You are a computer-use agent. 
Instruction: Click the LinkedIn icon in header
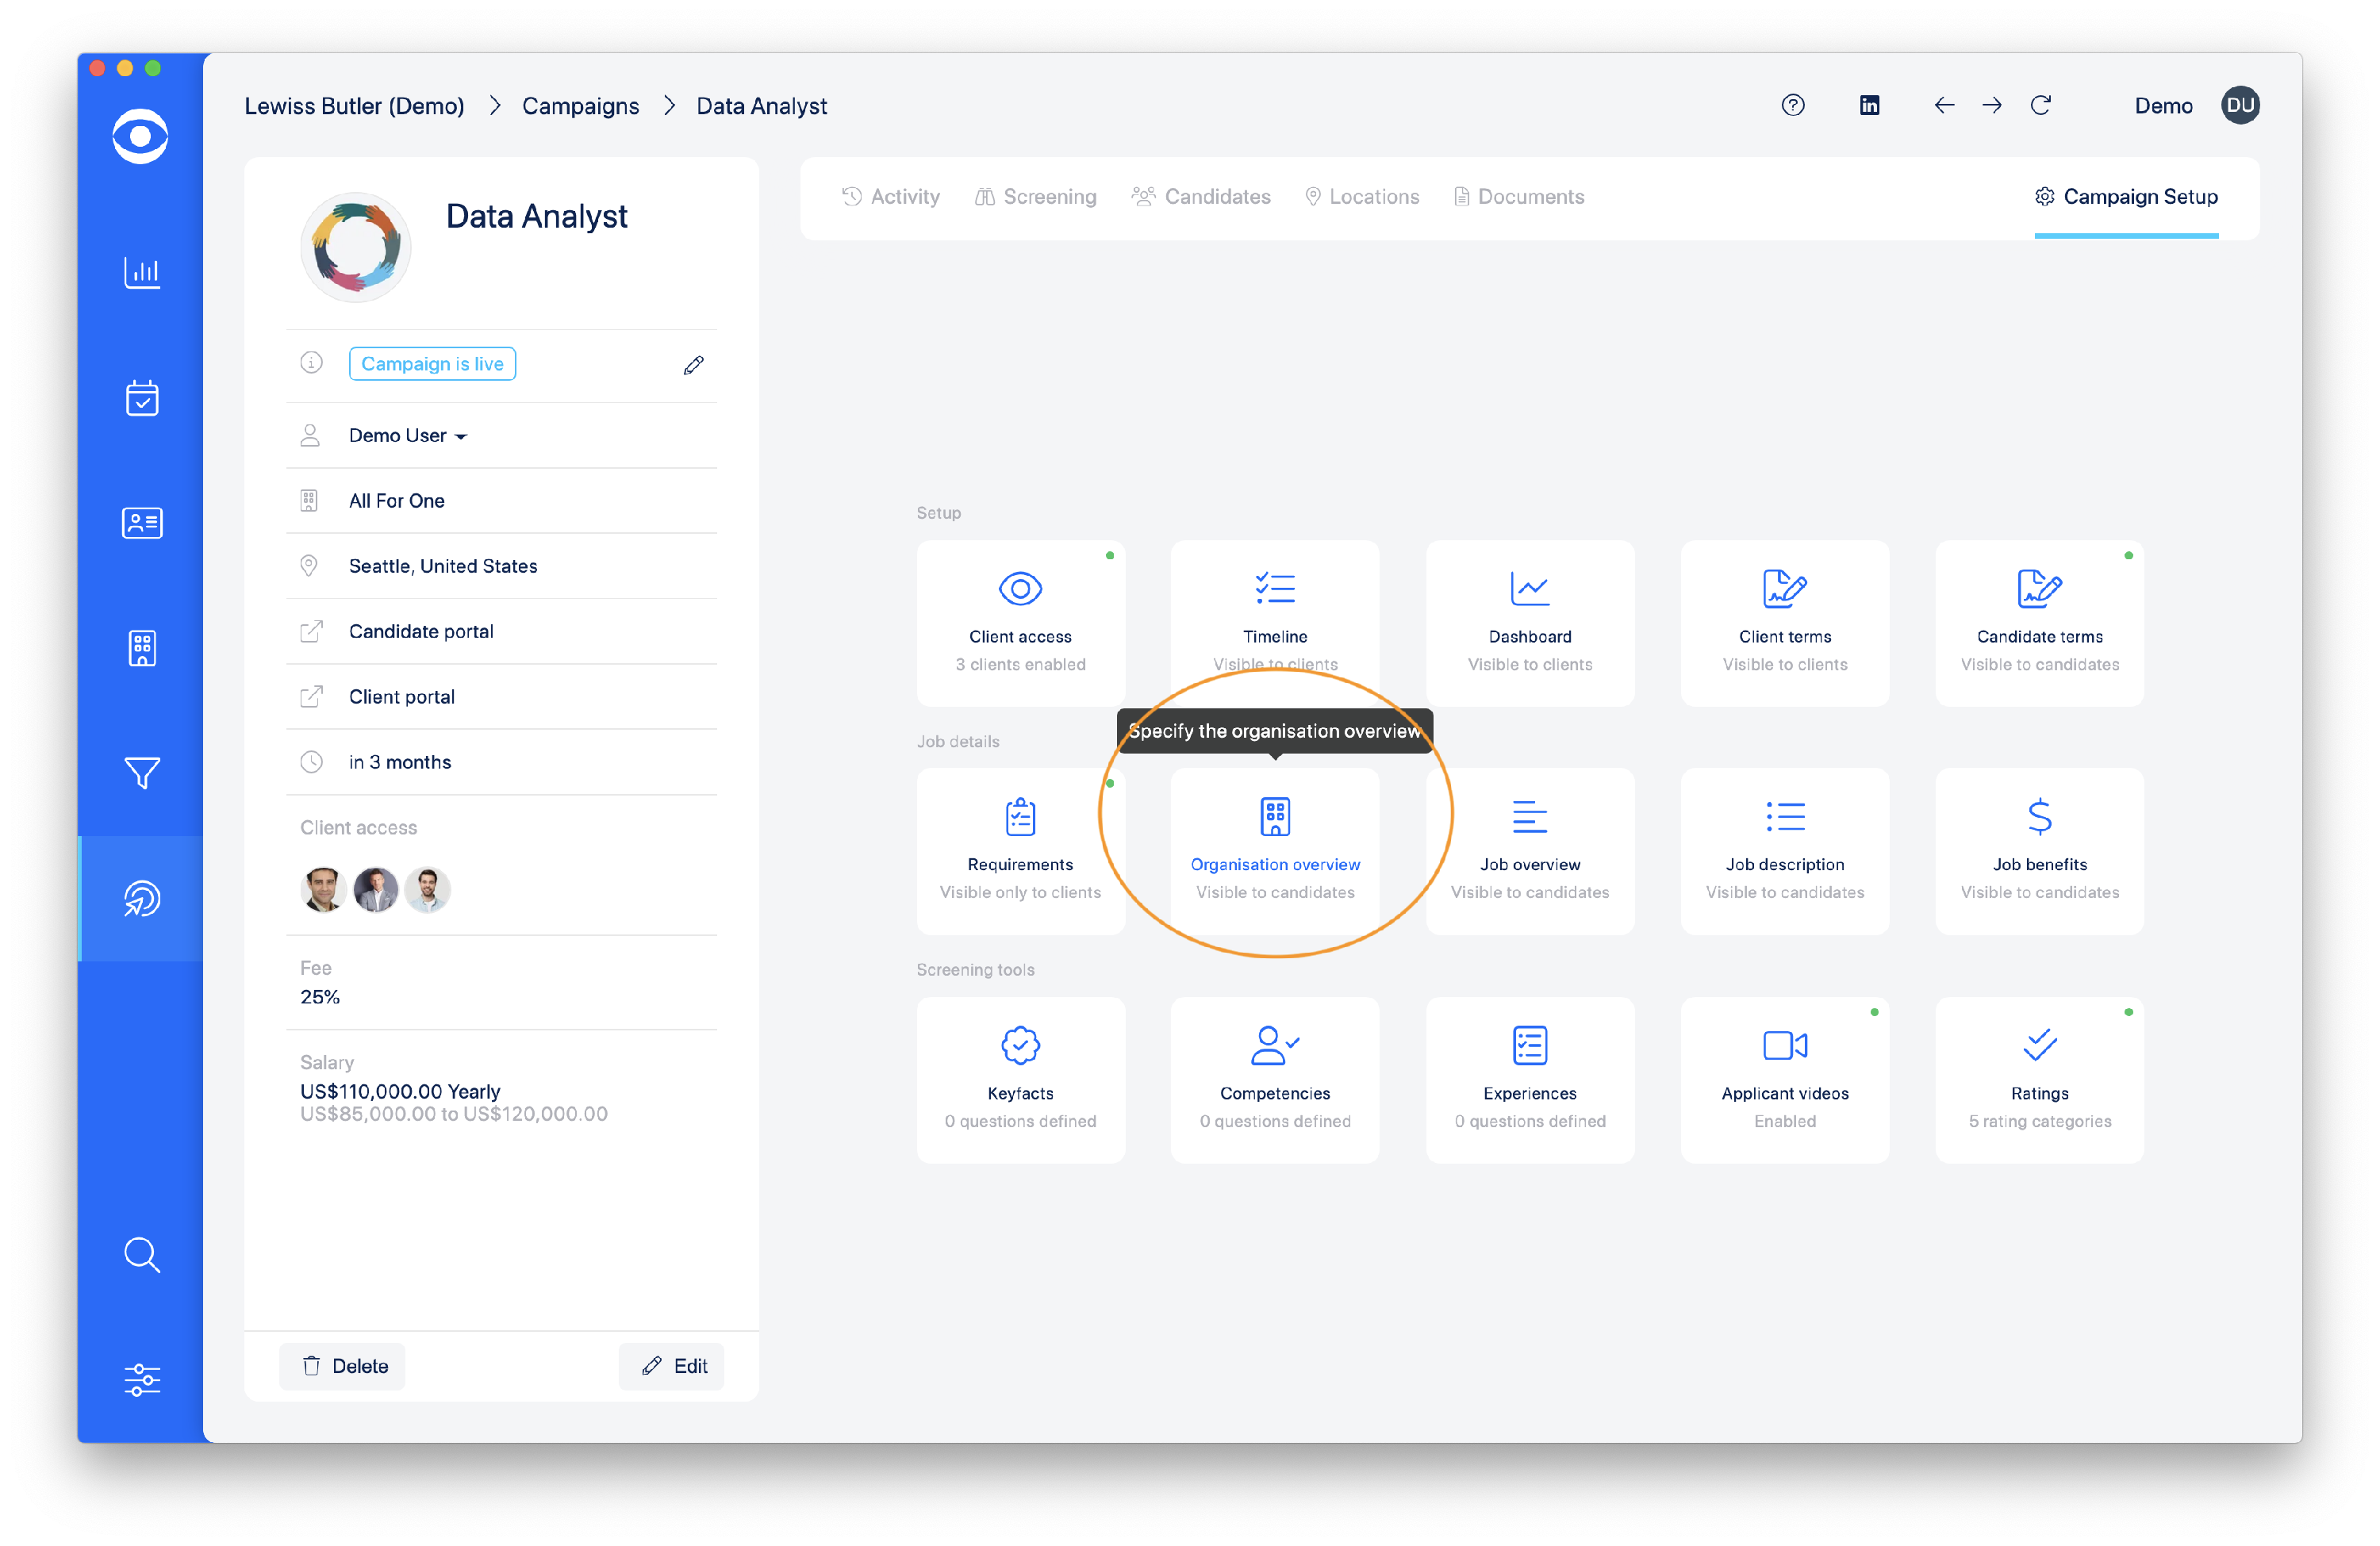[1869, 106]
